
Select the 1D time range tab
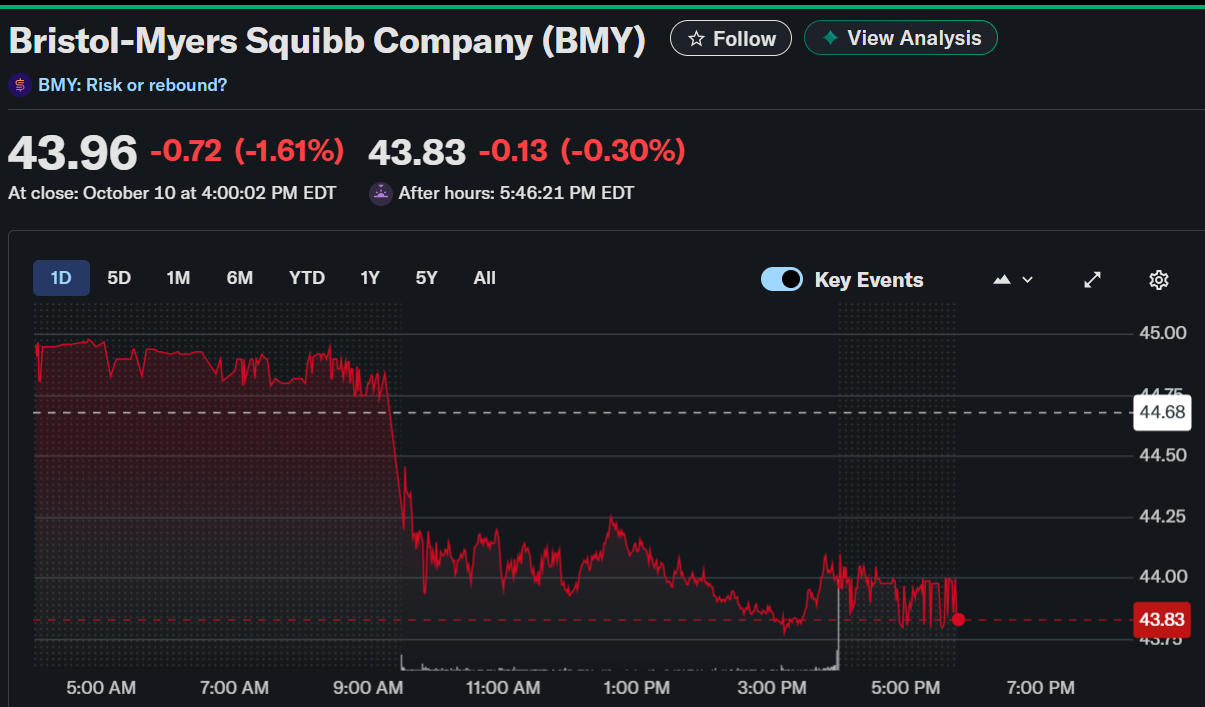tap(61, 278)
